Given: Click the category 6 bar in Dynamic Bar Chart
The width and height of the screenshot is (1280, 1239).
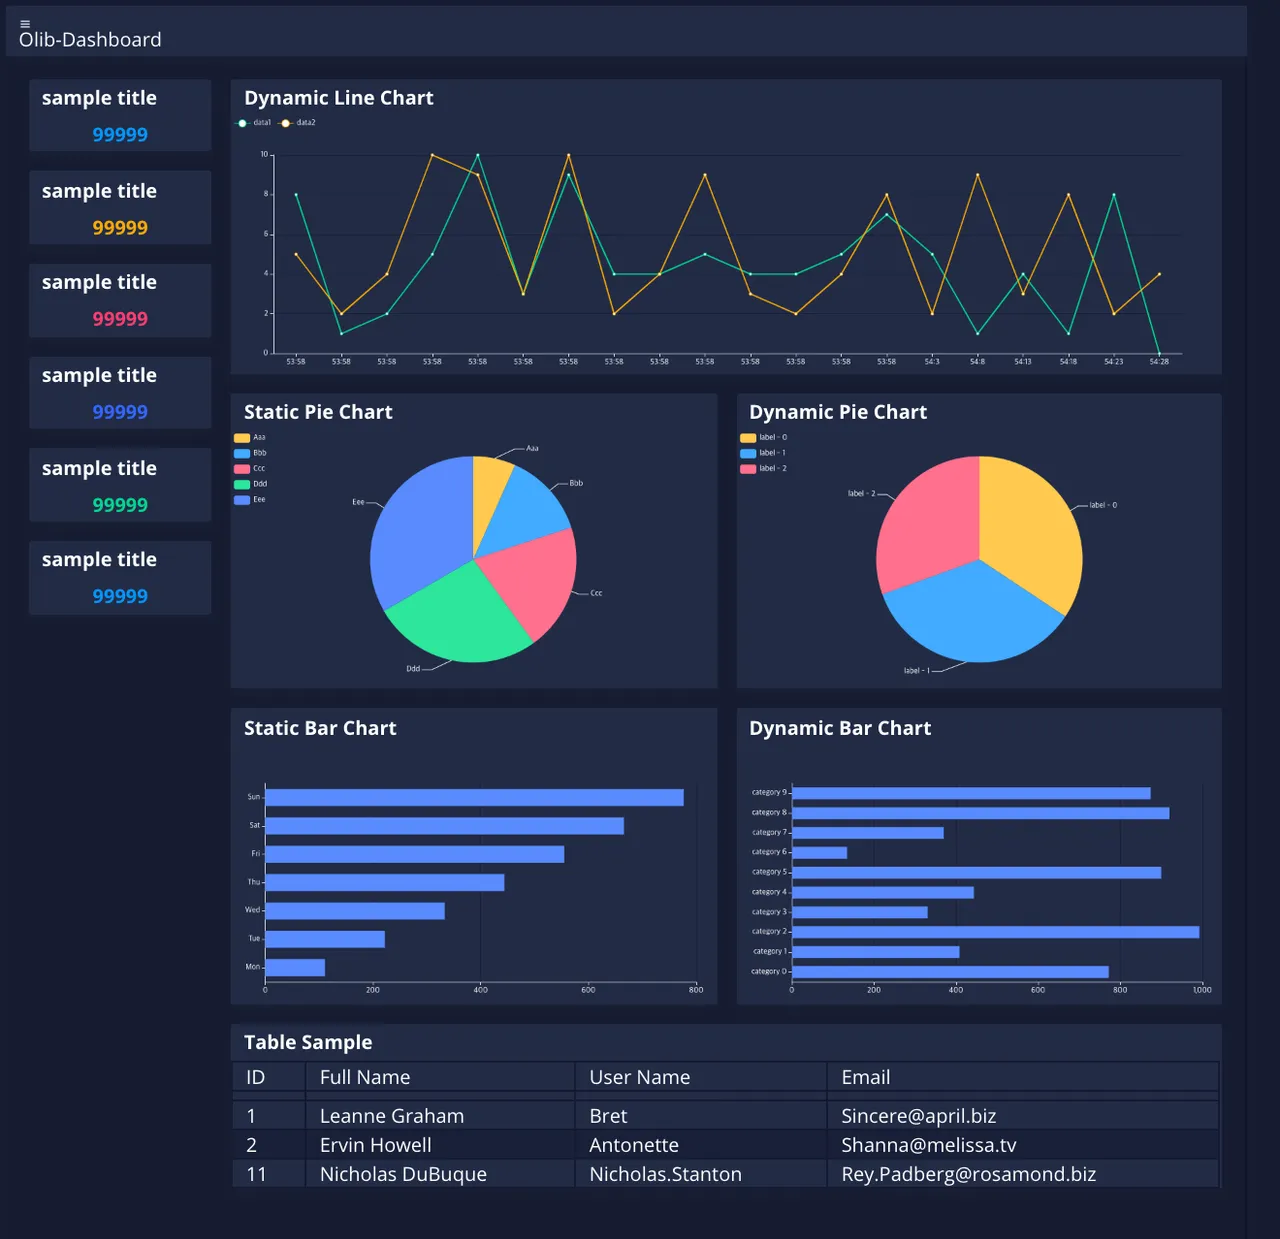Looking at the screenshot, I should 819,852.
